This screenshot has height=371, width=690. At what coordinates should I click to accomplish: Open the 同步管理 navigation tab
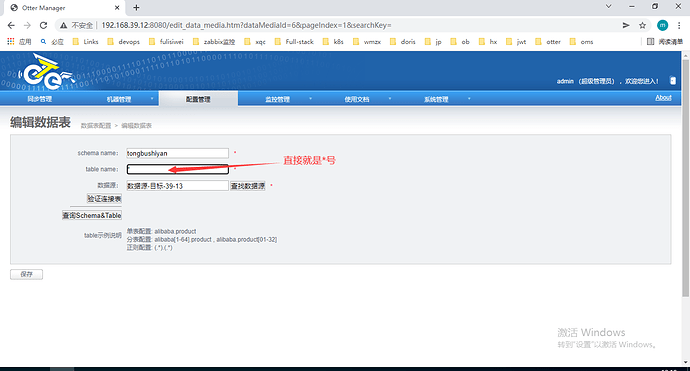coord(40,99)
